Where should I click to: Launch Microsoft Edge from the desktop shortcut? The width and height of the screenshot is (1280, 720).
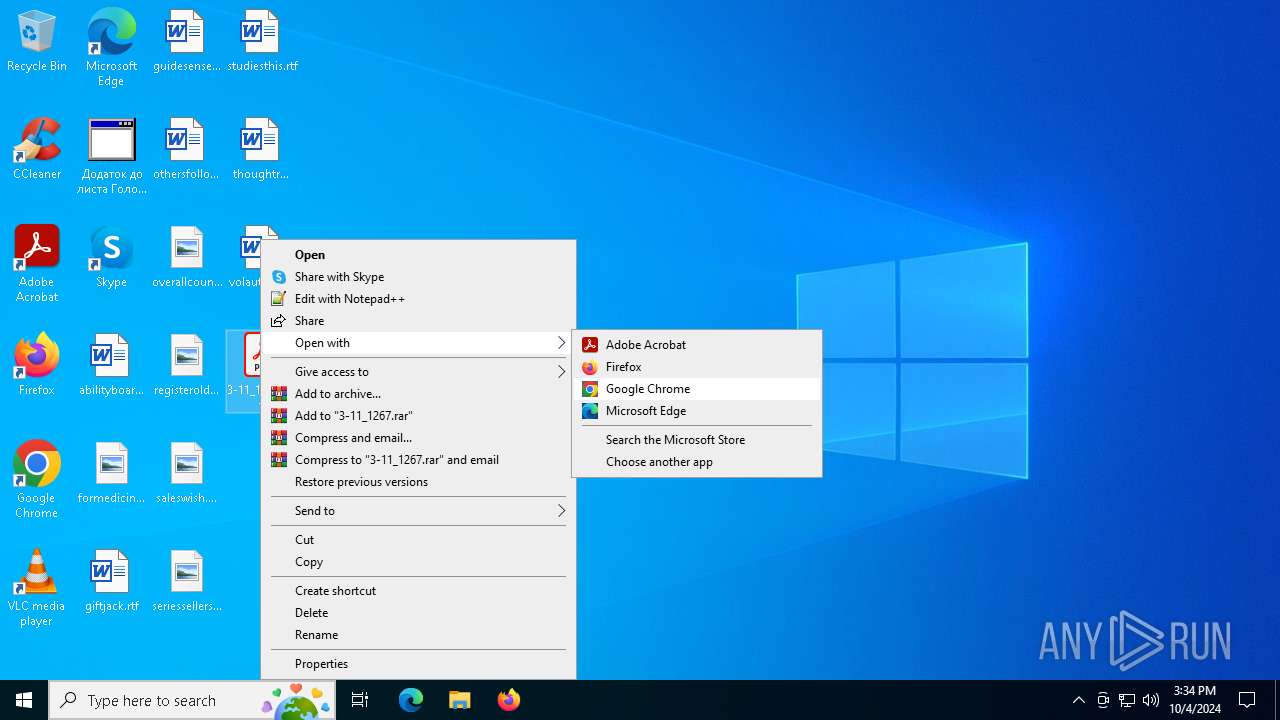[x=111, y=48]
